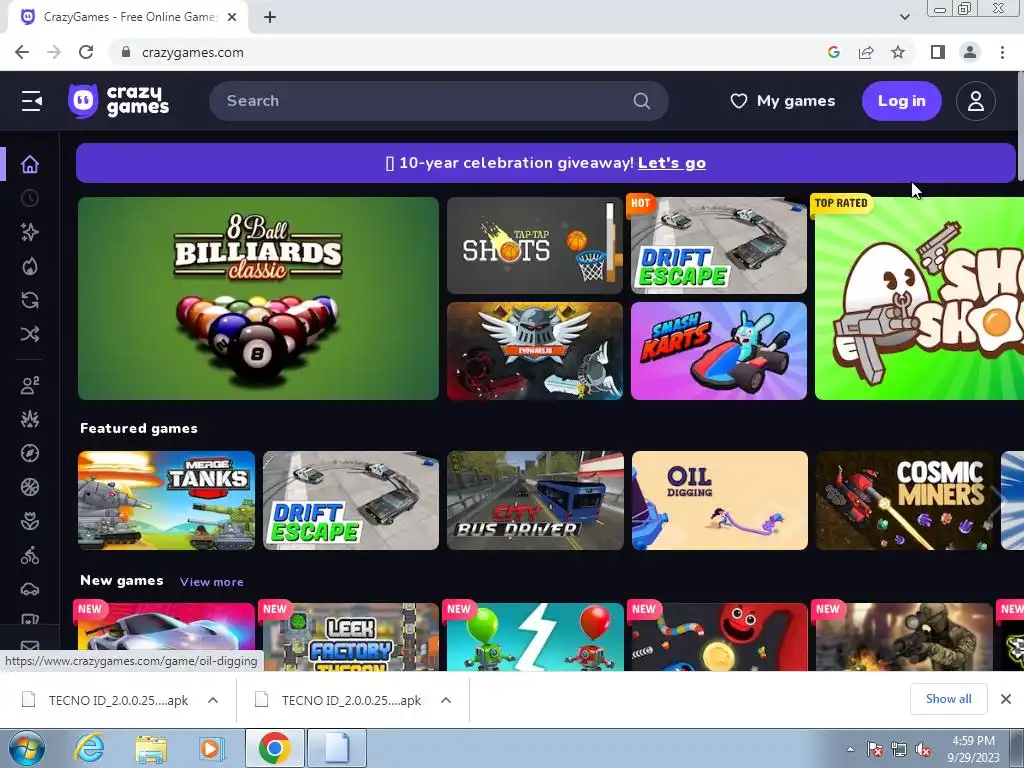The image size is (1024, 768).
Task: Open the EvoWars.io knight thumbnail
Action: pyautogui.click(x=535, y=351)
